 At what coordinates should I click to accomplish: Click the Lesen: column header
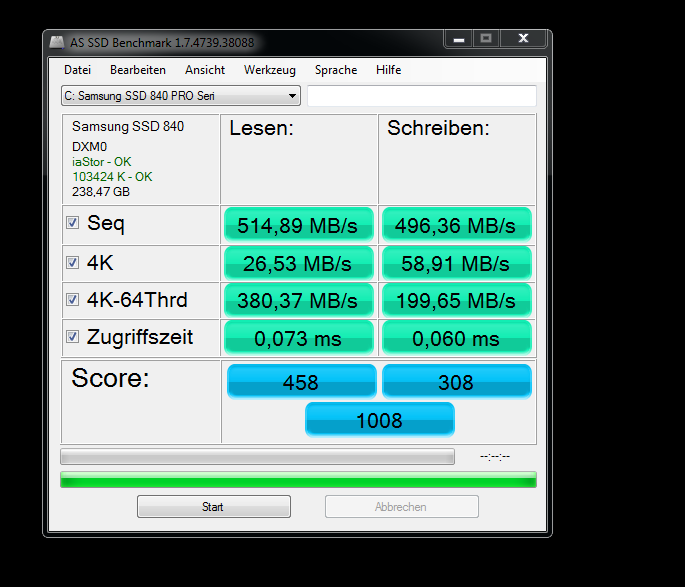pyautogui.click(x=262, y=128)
